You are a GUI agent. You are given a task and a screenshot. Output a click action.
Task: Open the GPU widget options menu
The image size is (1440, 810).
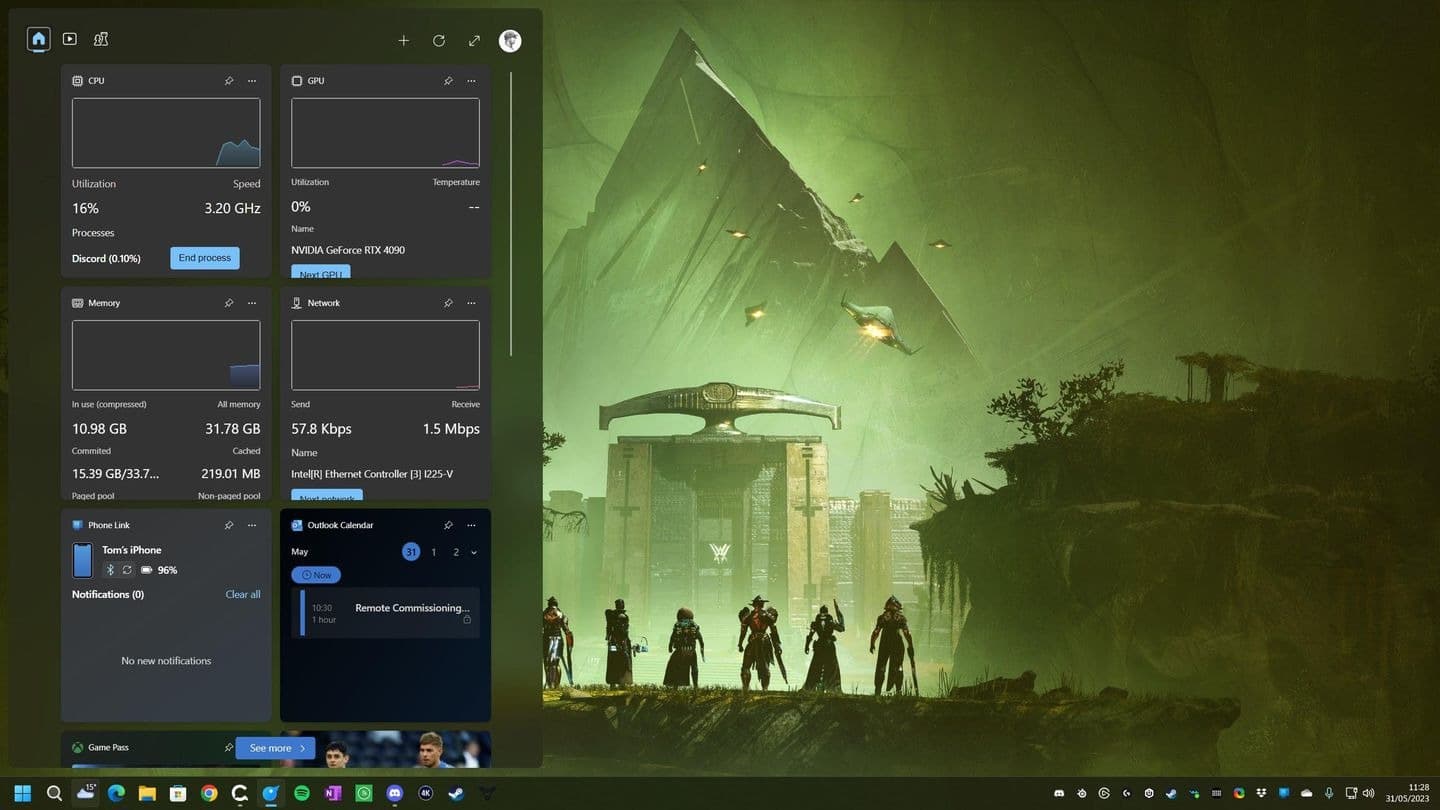coord(471,81)
